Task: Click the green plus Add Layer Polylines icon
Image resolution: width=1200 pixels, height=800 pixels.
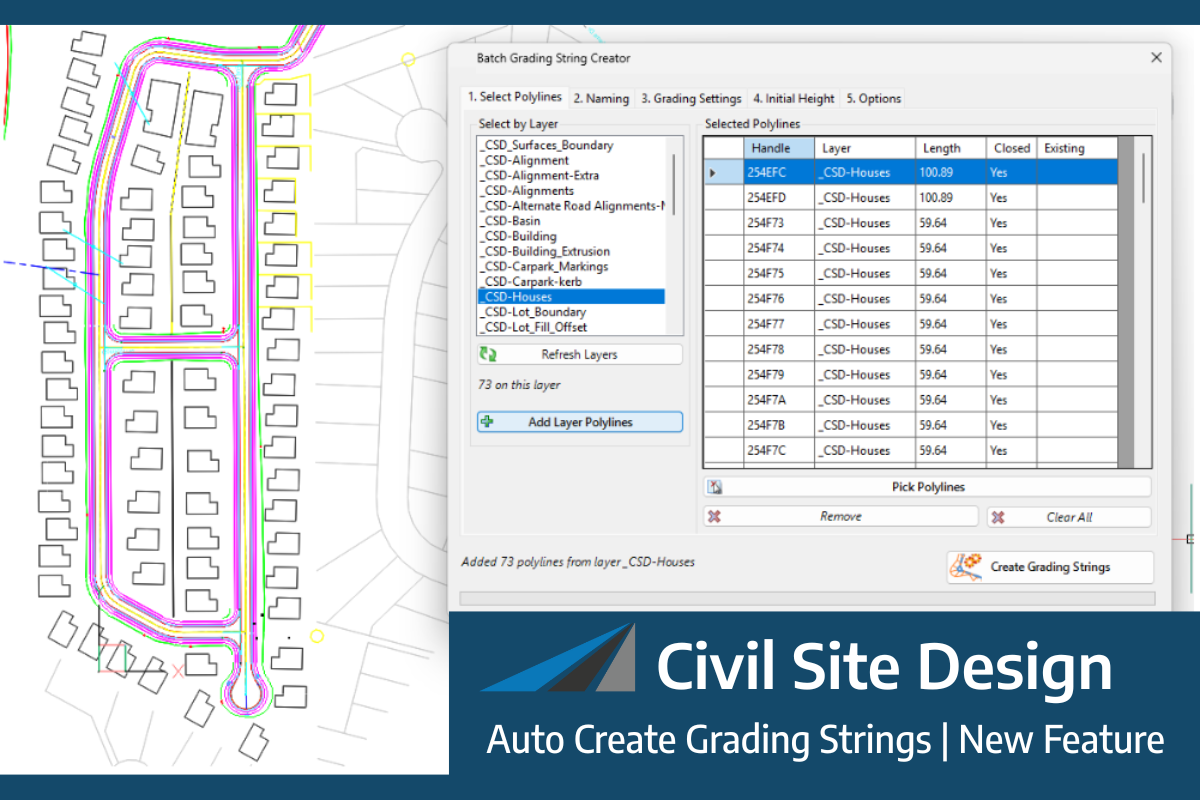Action: (x=487, y=422)
